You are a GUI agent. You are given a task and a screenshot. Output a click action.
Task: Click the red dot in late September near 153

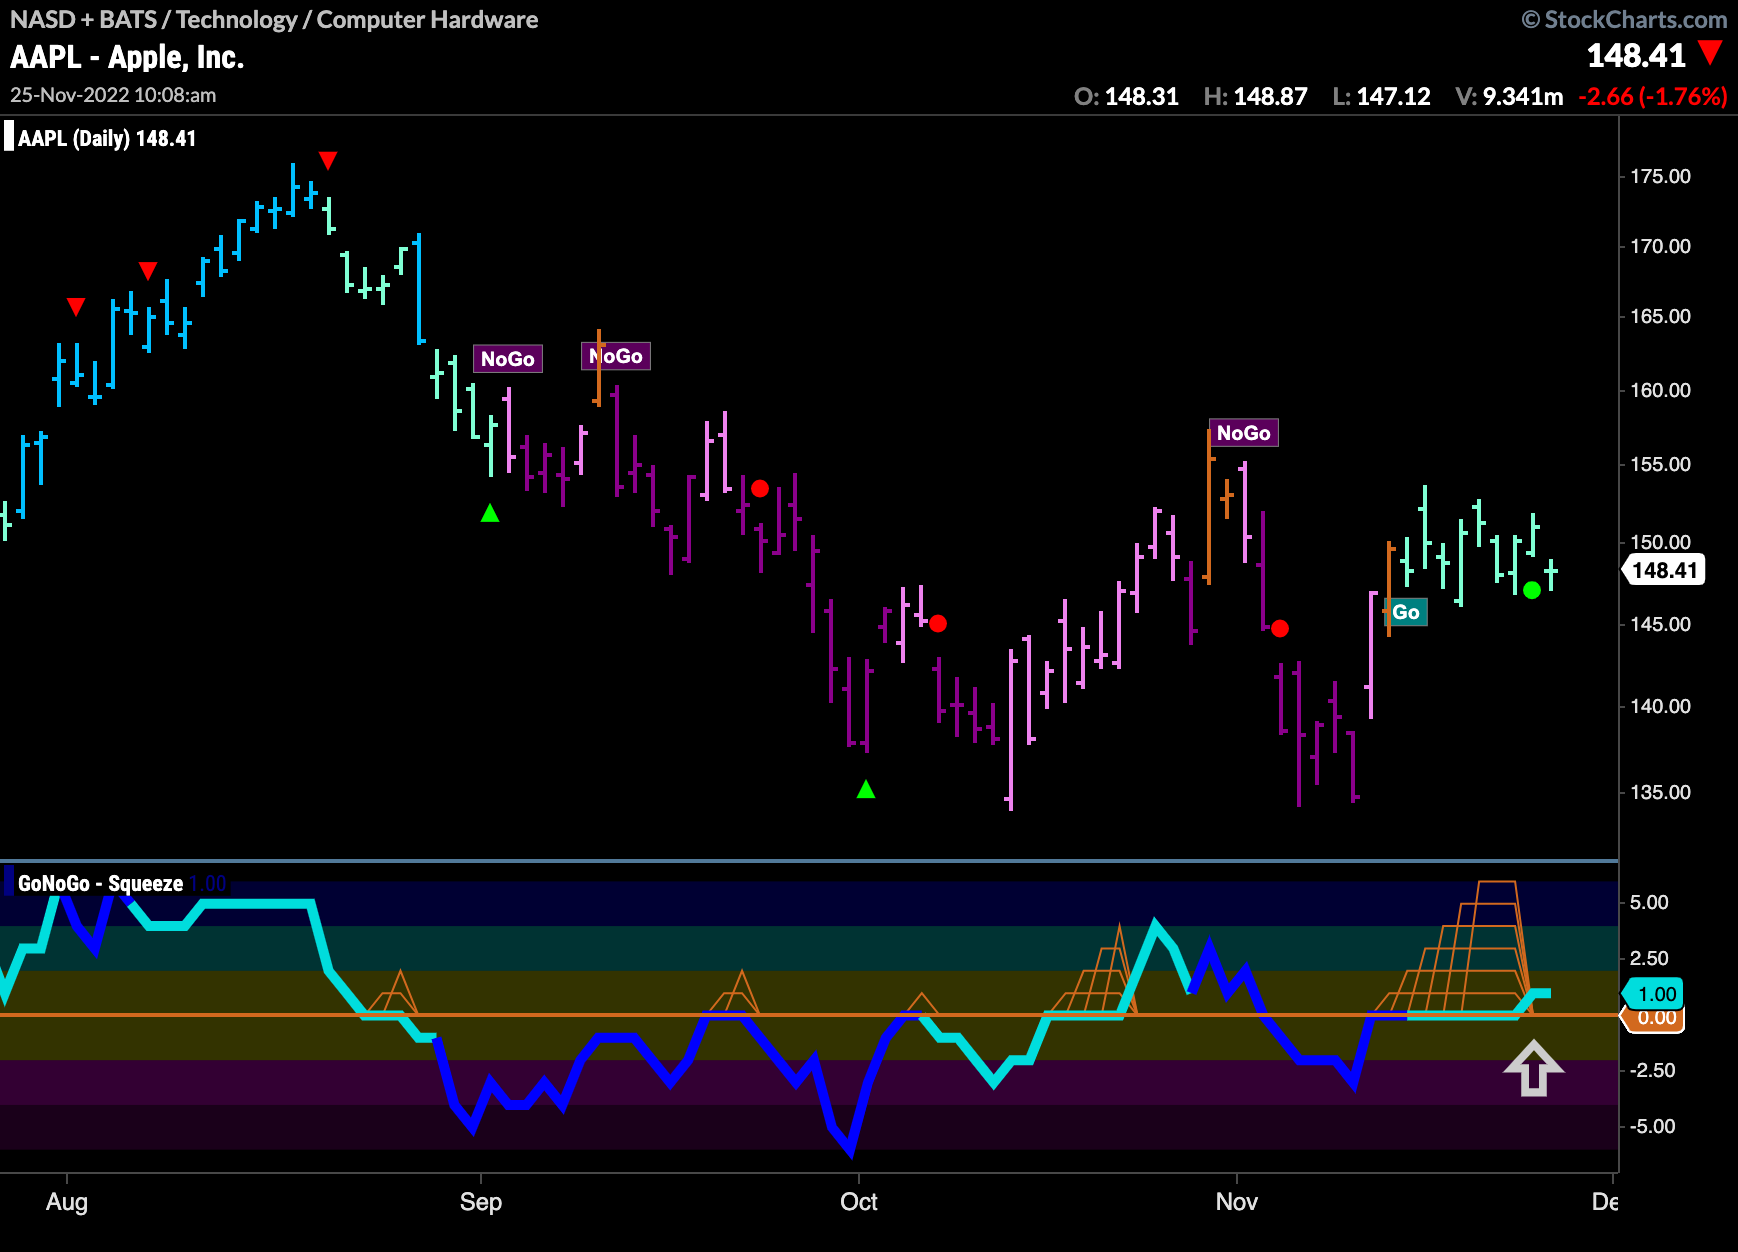point(760,489)
